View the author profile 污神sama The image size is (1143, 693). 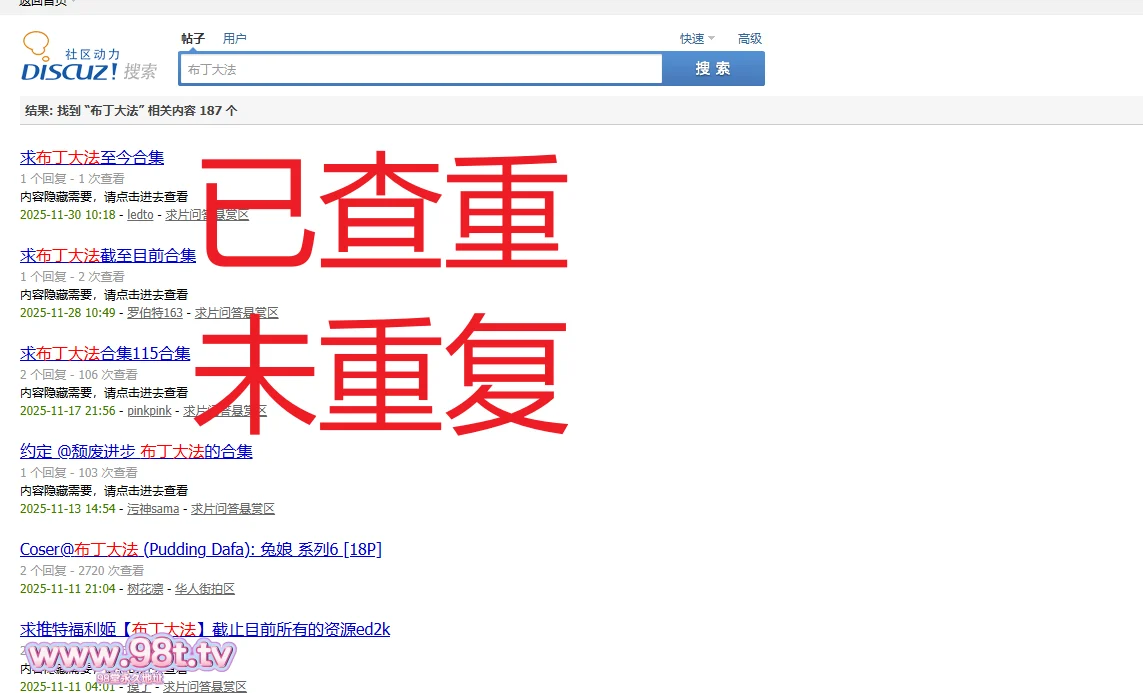point(153,509)
